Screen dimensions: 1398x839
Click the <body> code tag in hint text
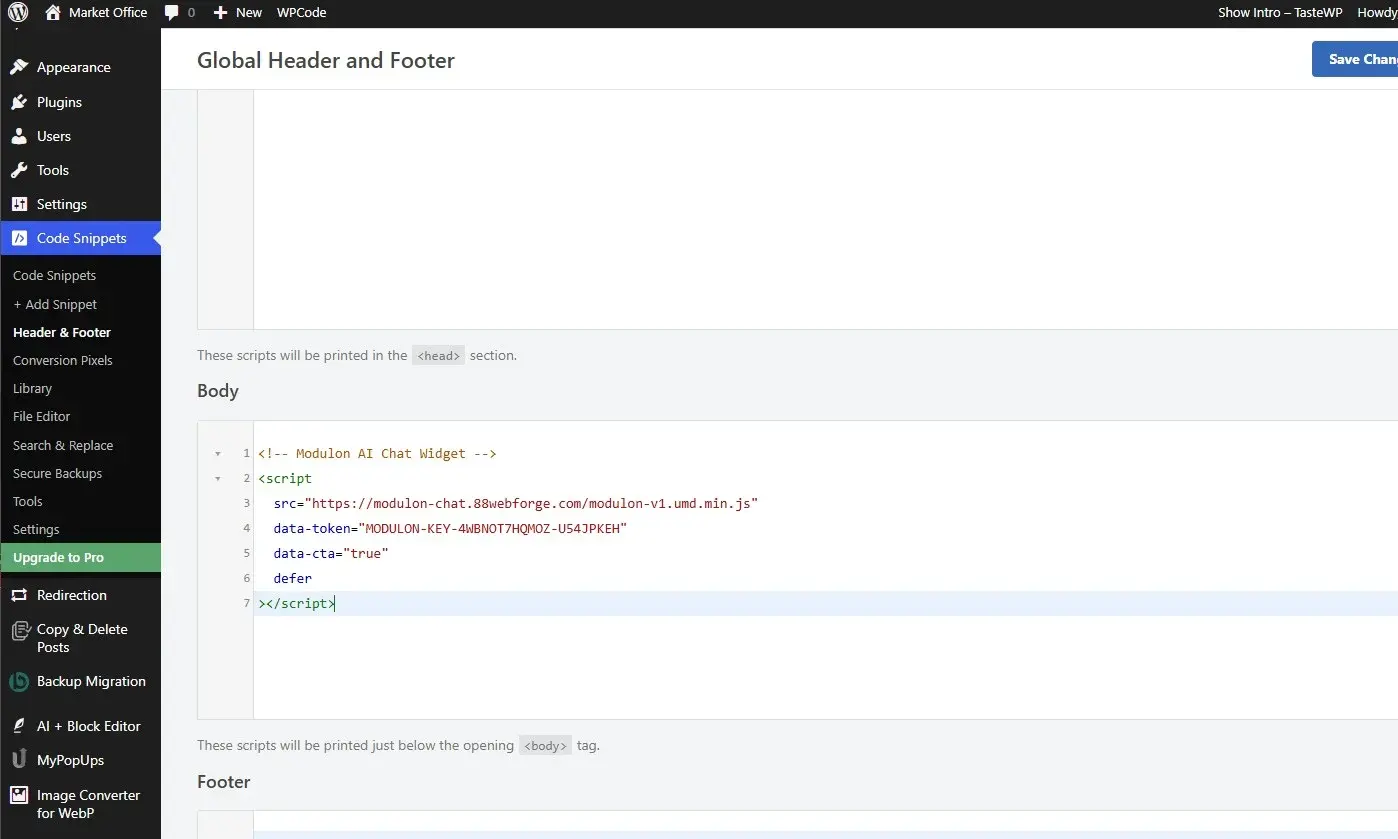click(x=545, y=746)
